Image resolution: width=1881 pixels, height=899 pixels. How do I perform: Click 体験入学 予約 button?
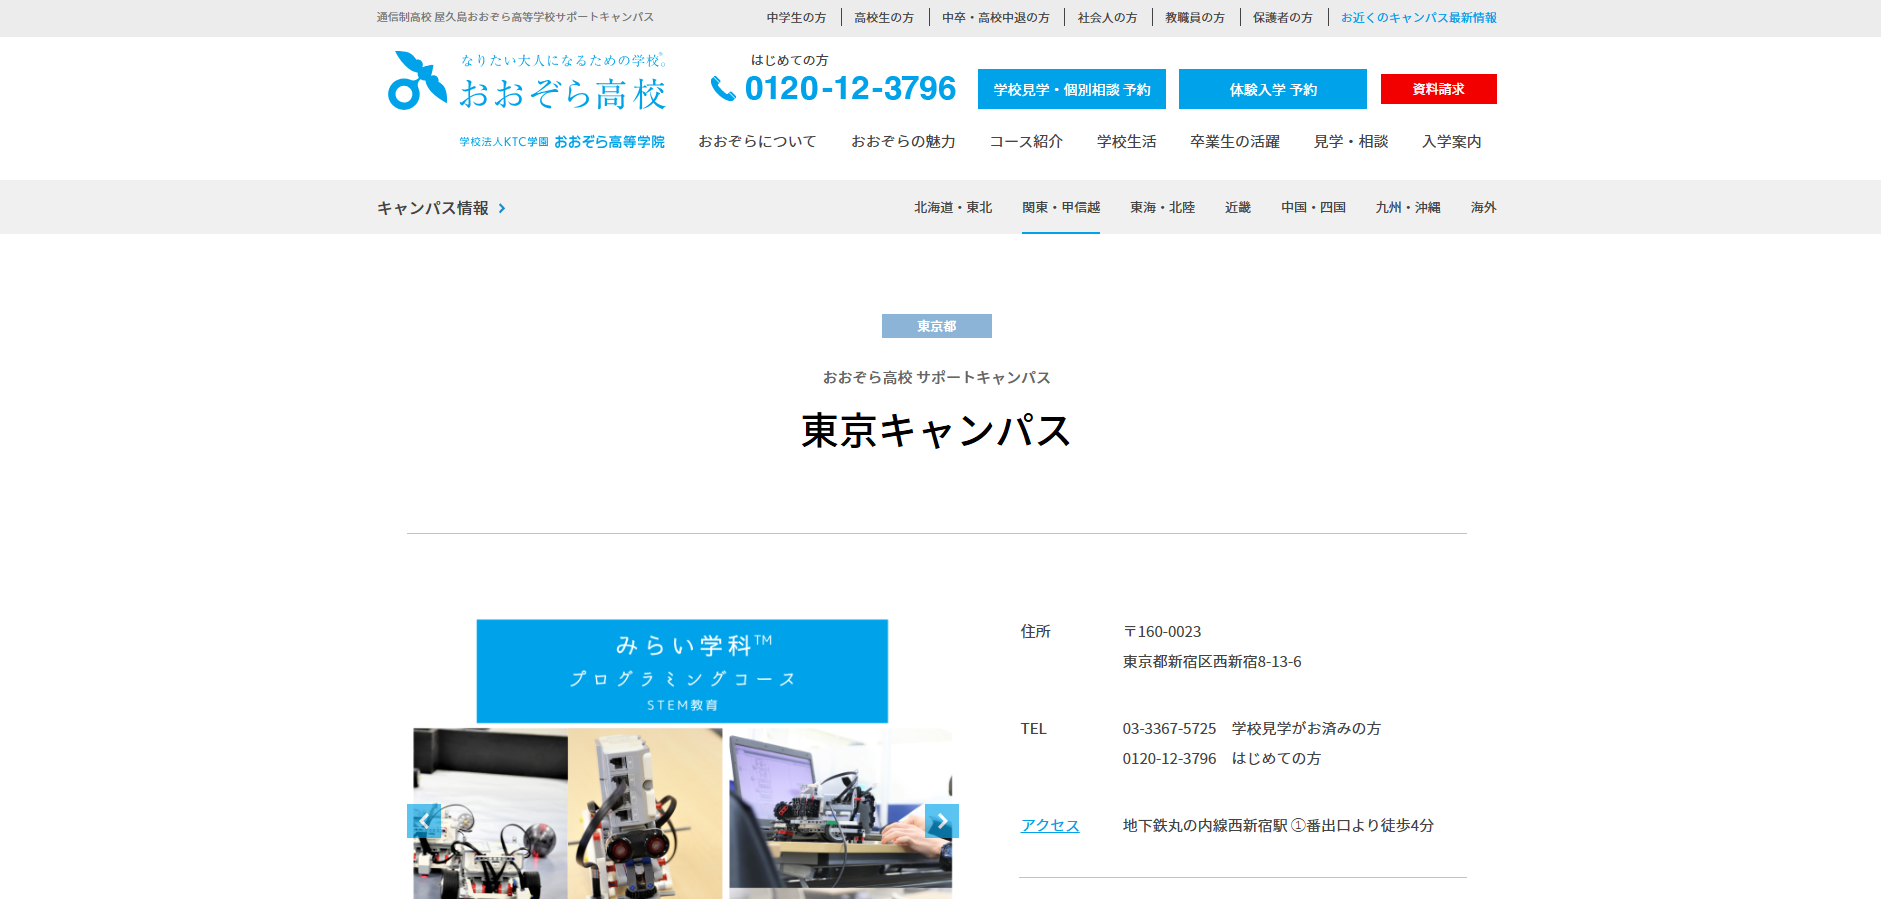(x=1273, y=89)
